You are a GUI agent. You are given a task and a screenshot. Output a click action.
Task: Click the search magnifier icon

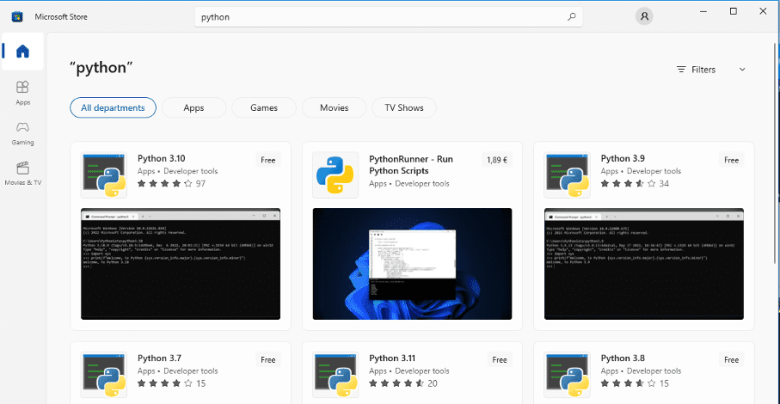point(572,17)
